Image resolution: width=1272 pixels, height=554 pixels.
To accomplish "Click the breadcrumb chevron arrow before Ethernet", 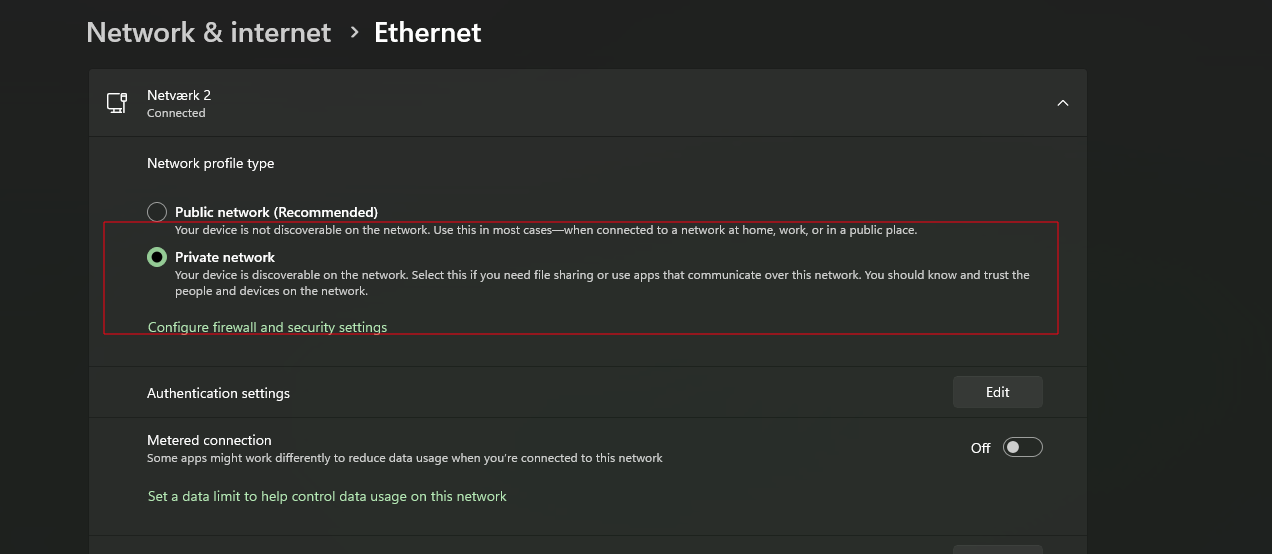I will pos(354,33).
